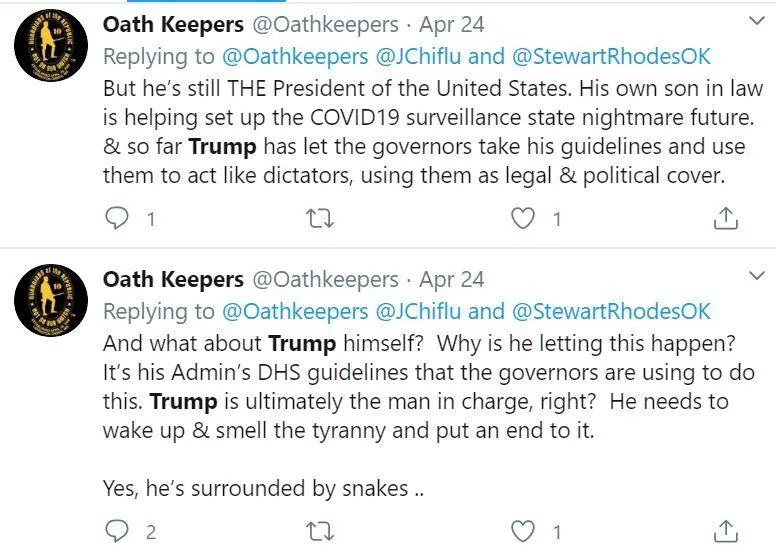
Task: Open the first tweet's chevron options menu
Action: point(757,21)
